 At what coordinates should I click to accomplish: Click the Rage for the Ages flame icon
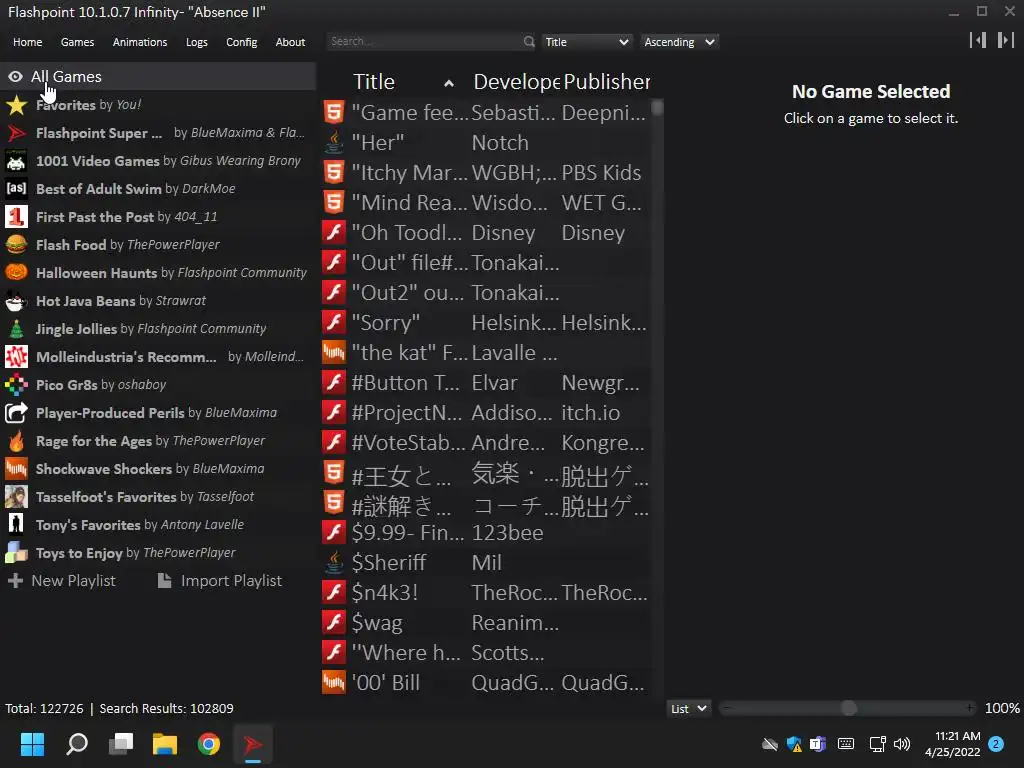[x=16, y=441]
